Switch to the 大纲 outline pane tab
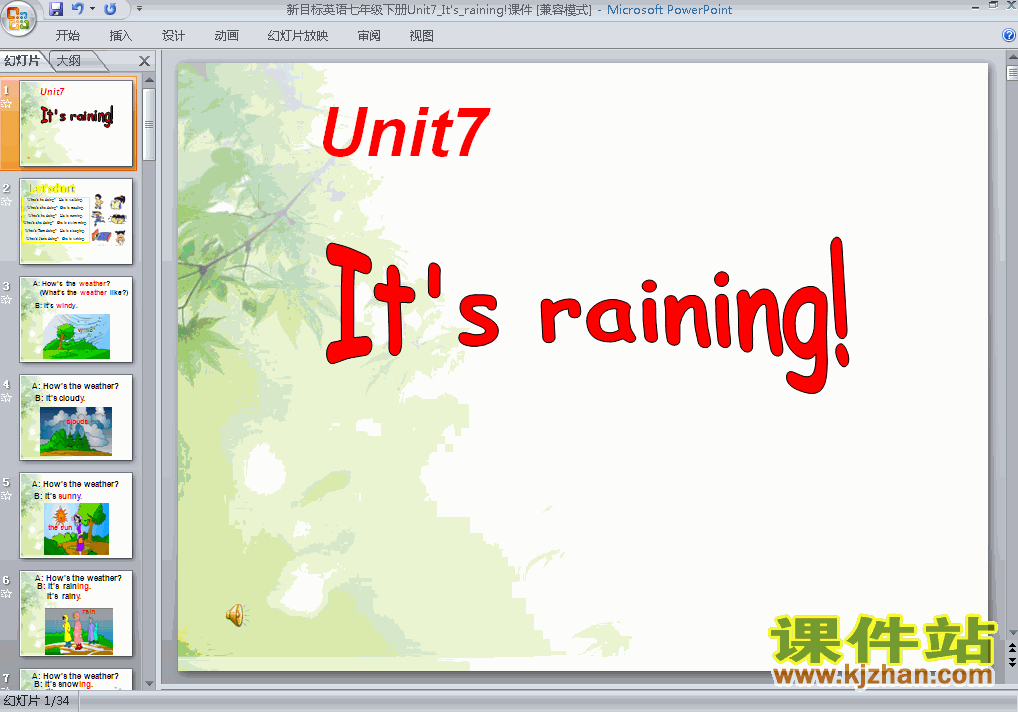Screen dimensions: 1018x712 (x=69, y=61)
